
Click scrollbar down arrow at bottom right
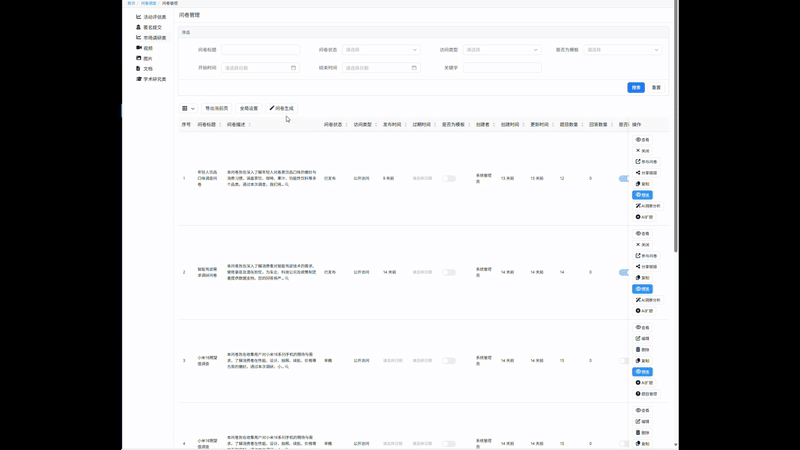[676, 445]
